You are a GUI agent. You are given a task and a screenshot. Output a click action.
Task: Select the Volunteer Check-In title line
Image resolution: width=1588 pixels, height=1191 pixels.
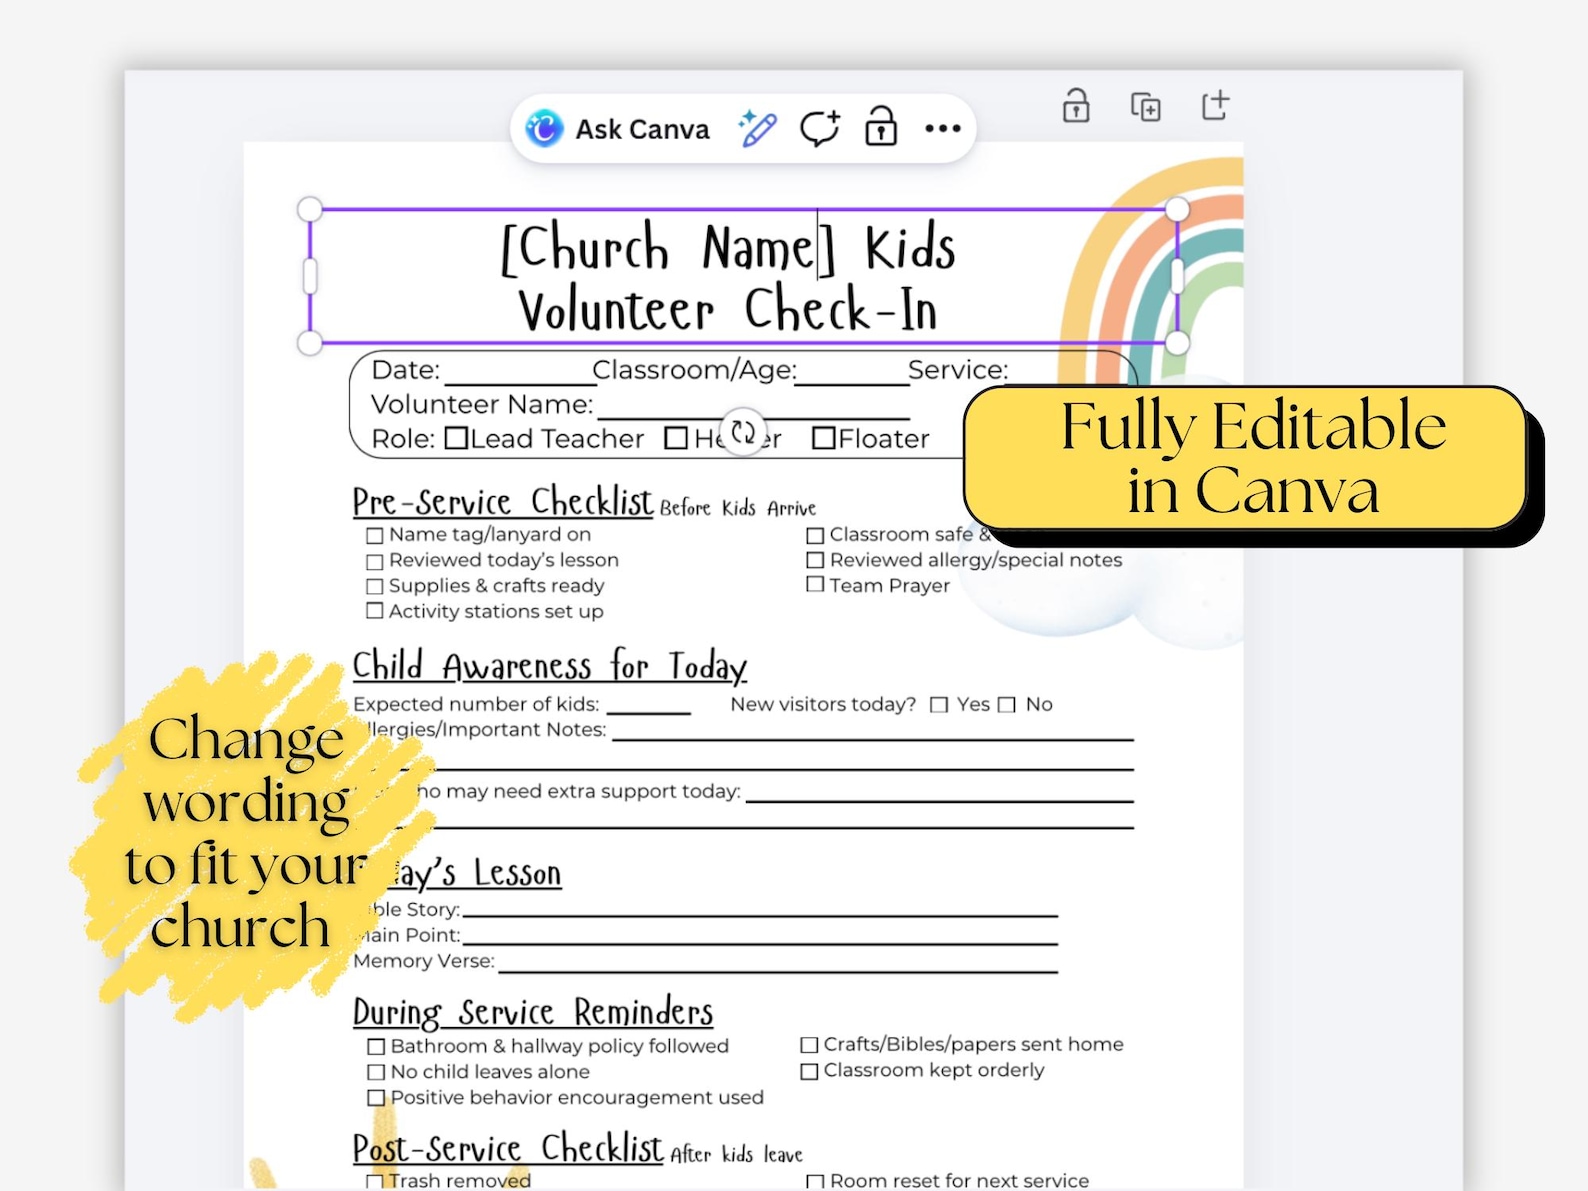coord(728,310)
